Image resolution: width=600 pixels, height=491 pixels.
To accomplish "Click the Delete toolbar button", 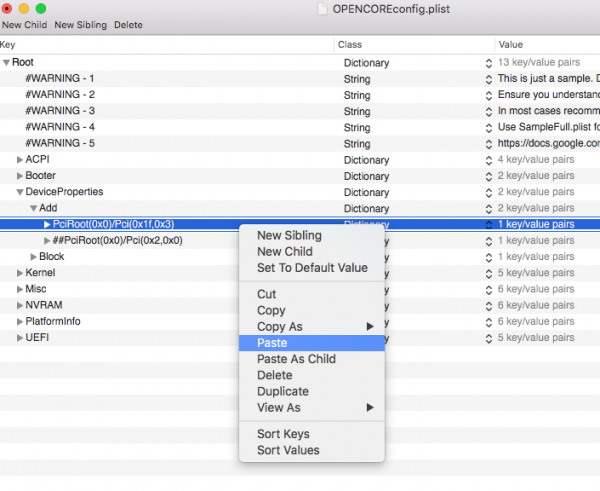I will tap(128, 25).
